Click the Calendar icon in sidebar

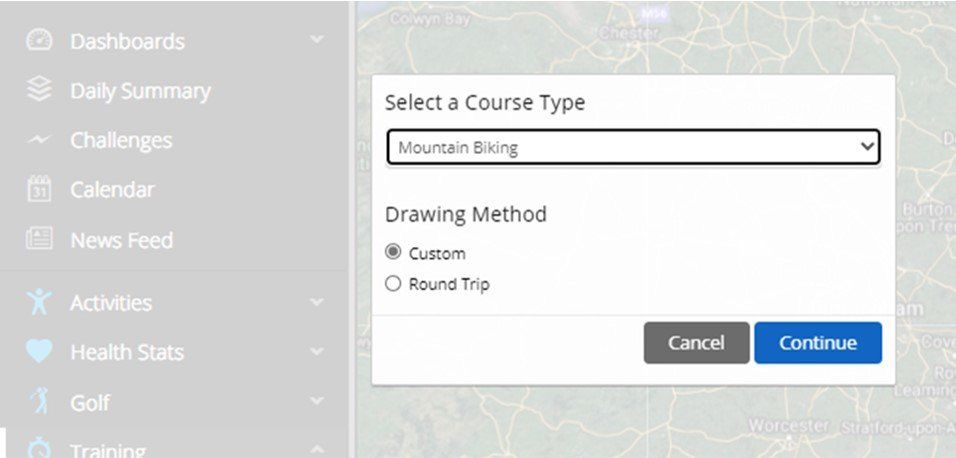tap(38, 189)
